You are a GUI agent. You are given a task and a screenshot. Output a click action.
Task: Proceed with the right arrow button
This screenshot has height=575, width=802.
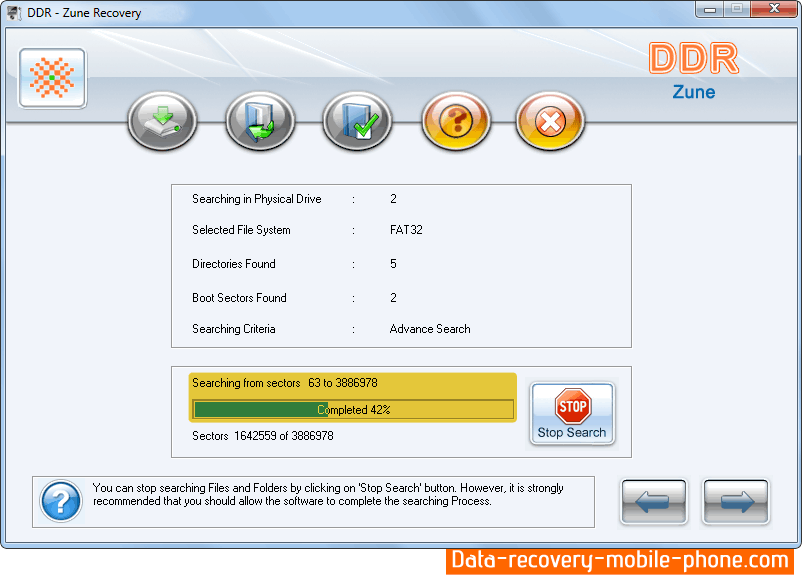(735, 502)
